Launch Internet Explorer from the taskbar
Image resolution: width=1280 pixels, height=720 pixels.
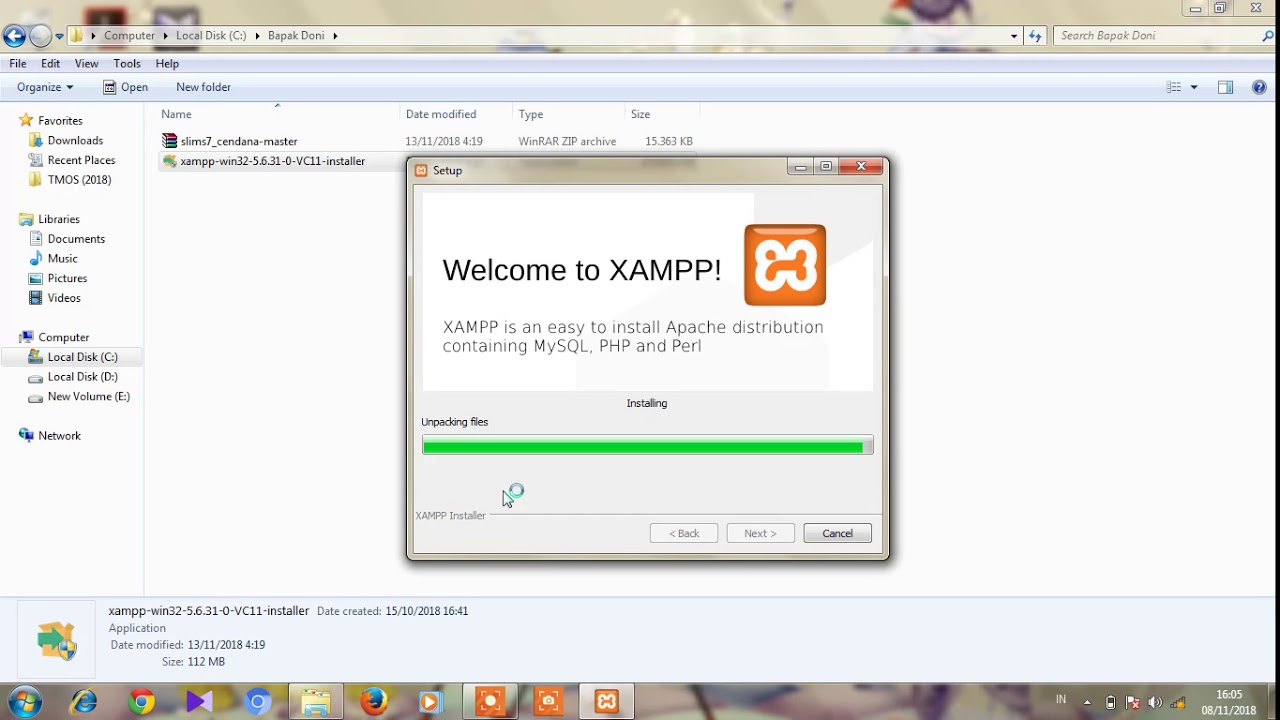(x=84, y=702)
